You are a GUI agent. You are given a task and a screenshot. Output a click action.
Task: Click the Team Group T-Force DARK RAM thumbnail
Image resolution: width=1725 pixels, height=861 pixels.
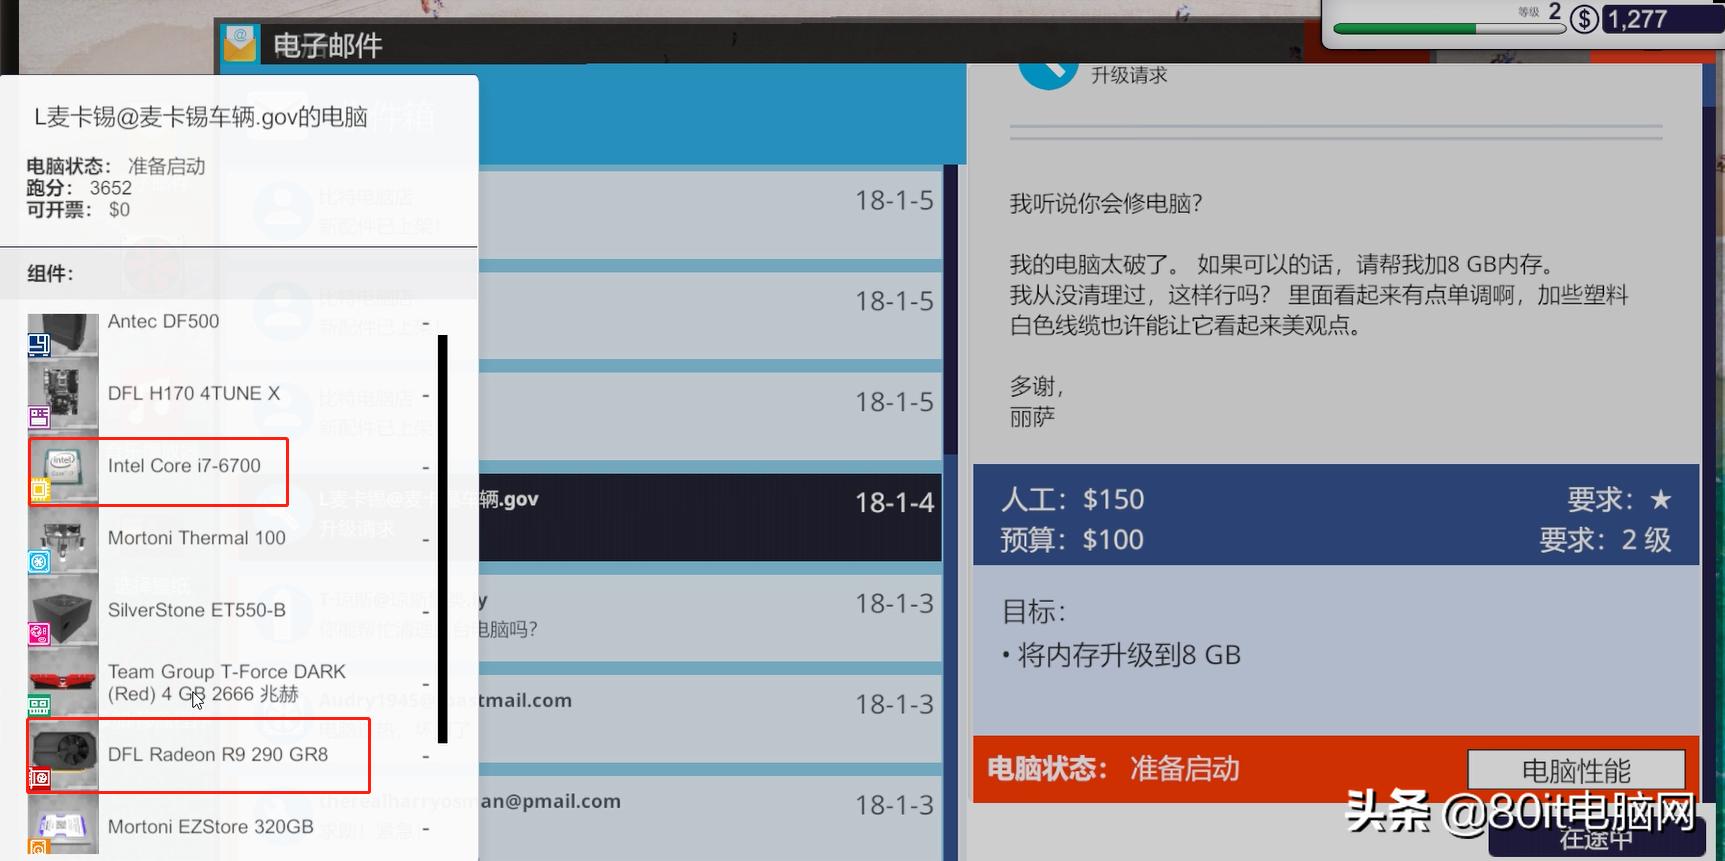click(x=63, y=683)
